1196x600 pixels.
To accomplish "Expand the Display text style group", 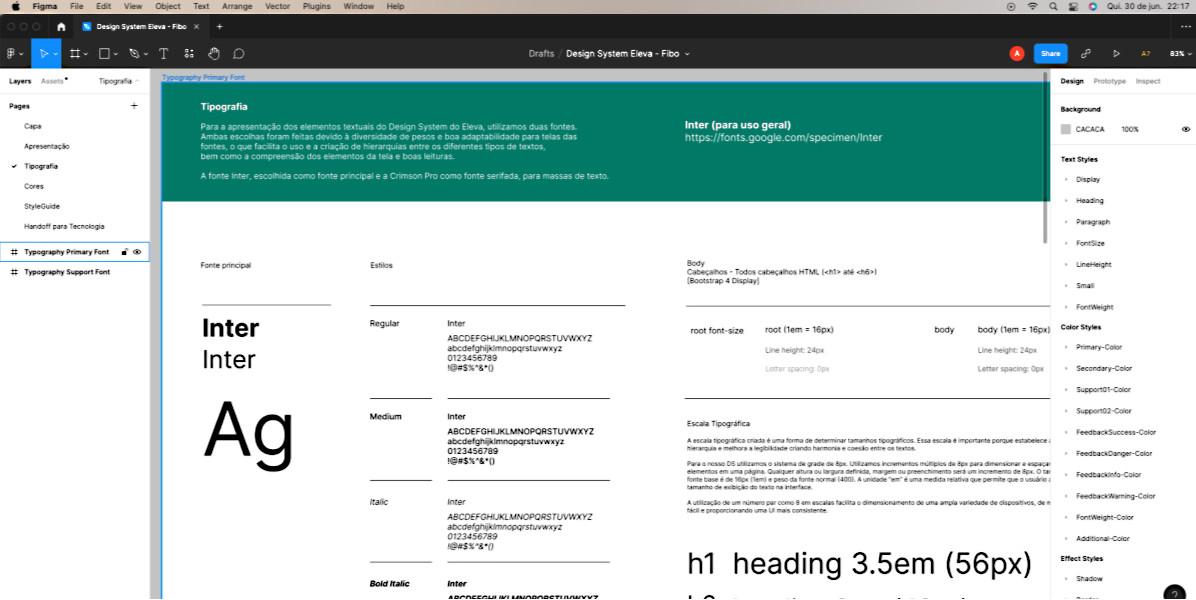I will click(x=1066, y=179).
